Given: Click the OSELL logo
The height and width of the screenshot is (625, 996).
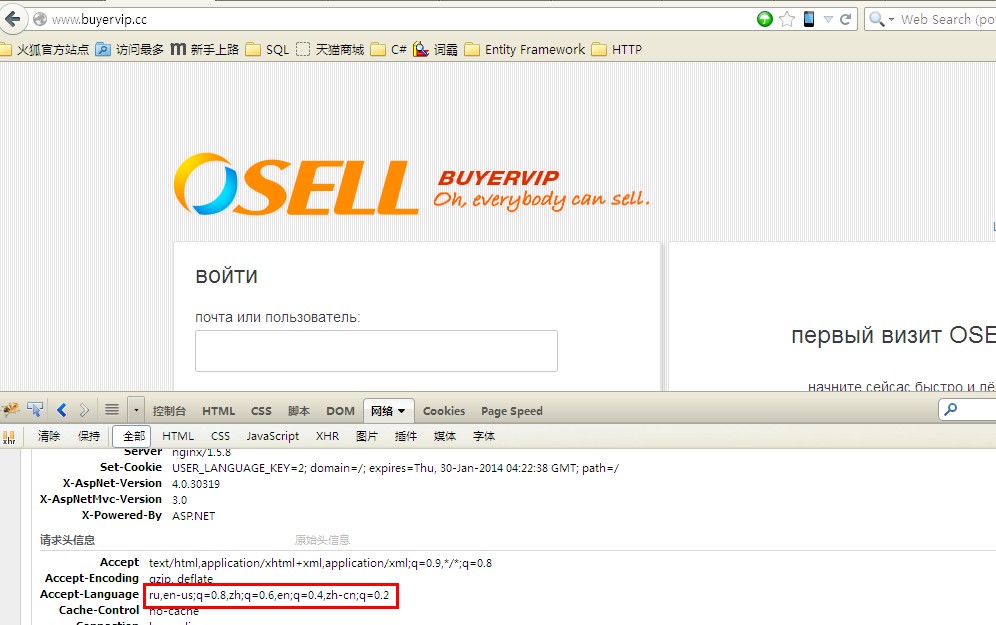Looking at the screenshot, I should click(295, 184).
